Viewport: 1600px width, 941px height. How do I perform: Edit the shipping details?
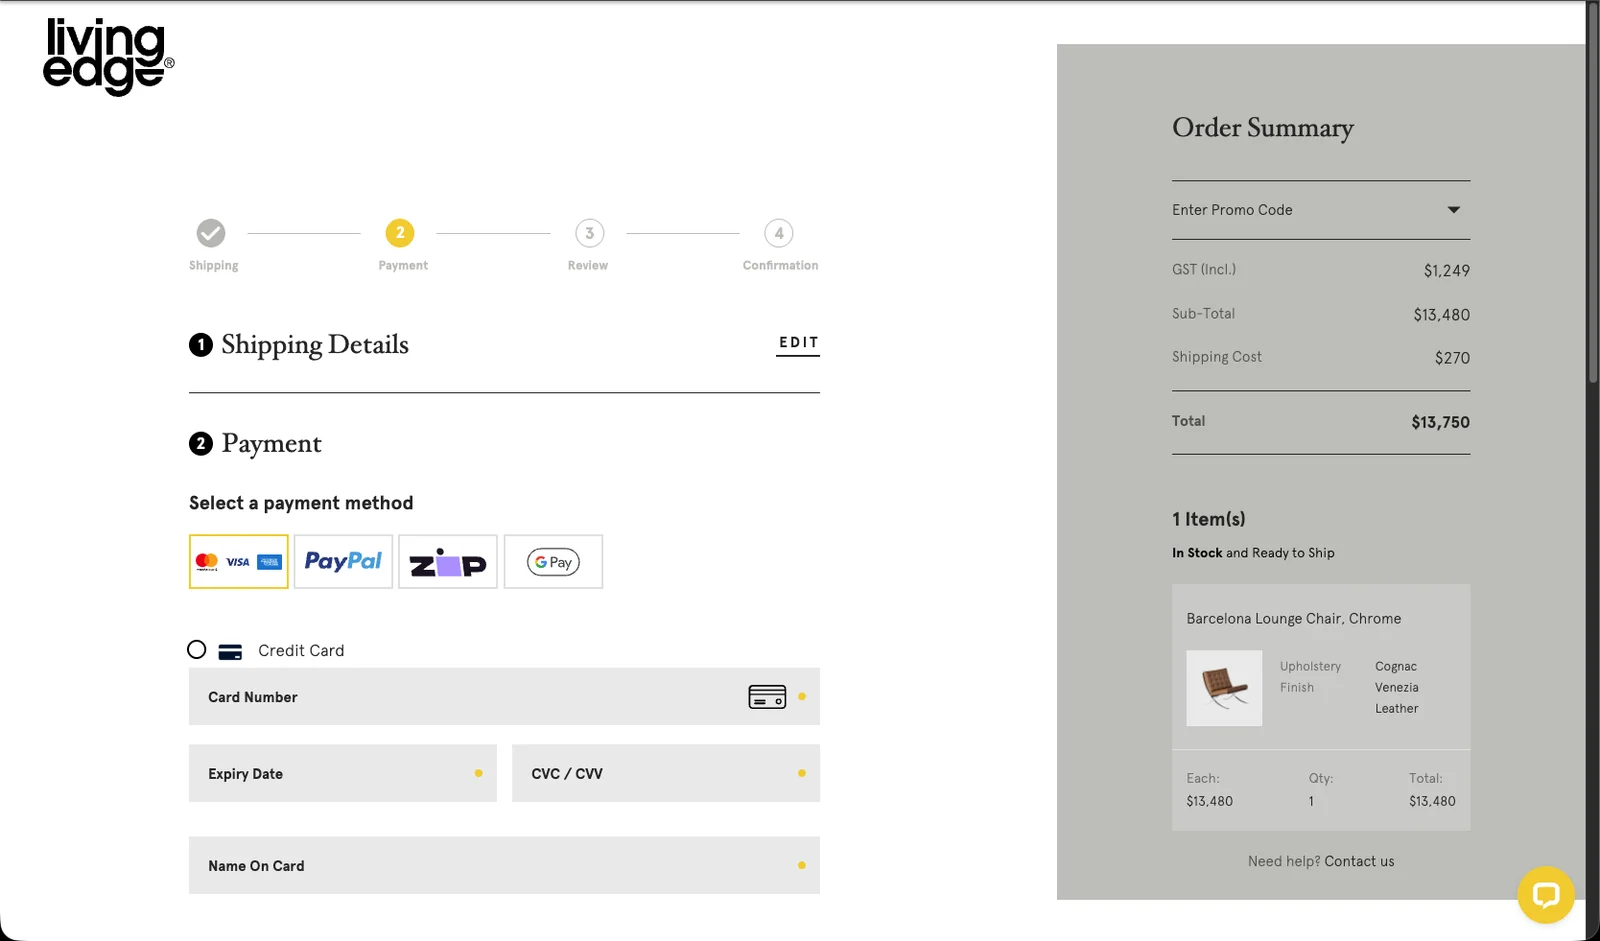pos(798,343)
